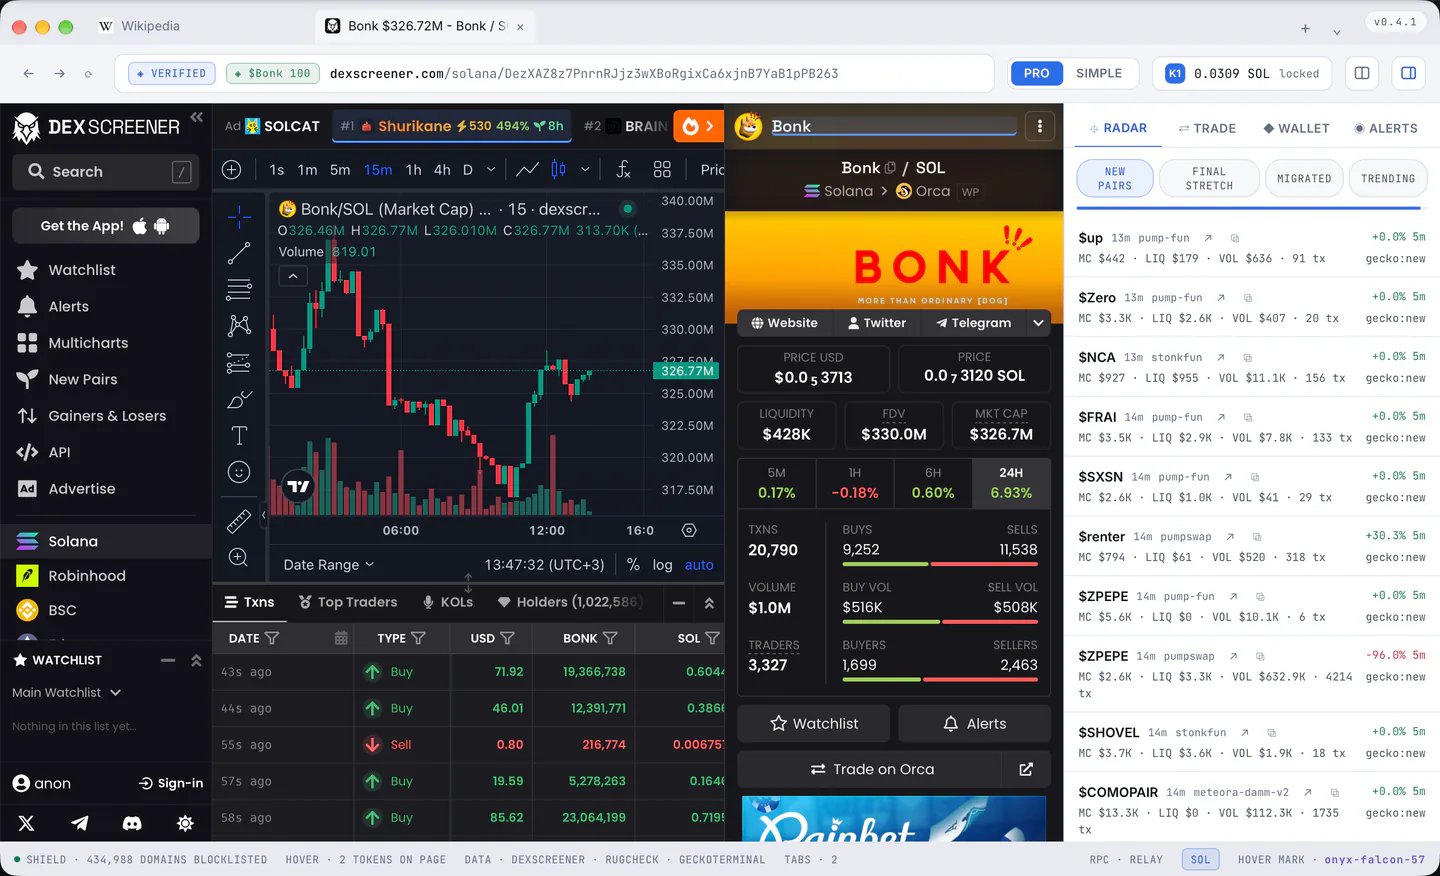Viewport: 1440px width, 876px height.
Task: Select the text annotation tool
Action: 239,436
